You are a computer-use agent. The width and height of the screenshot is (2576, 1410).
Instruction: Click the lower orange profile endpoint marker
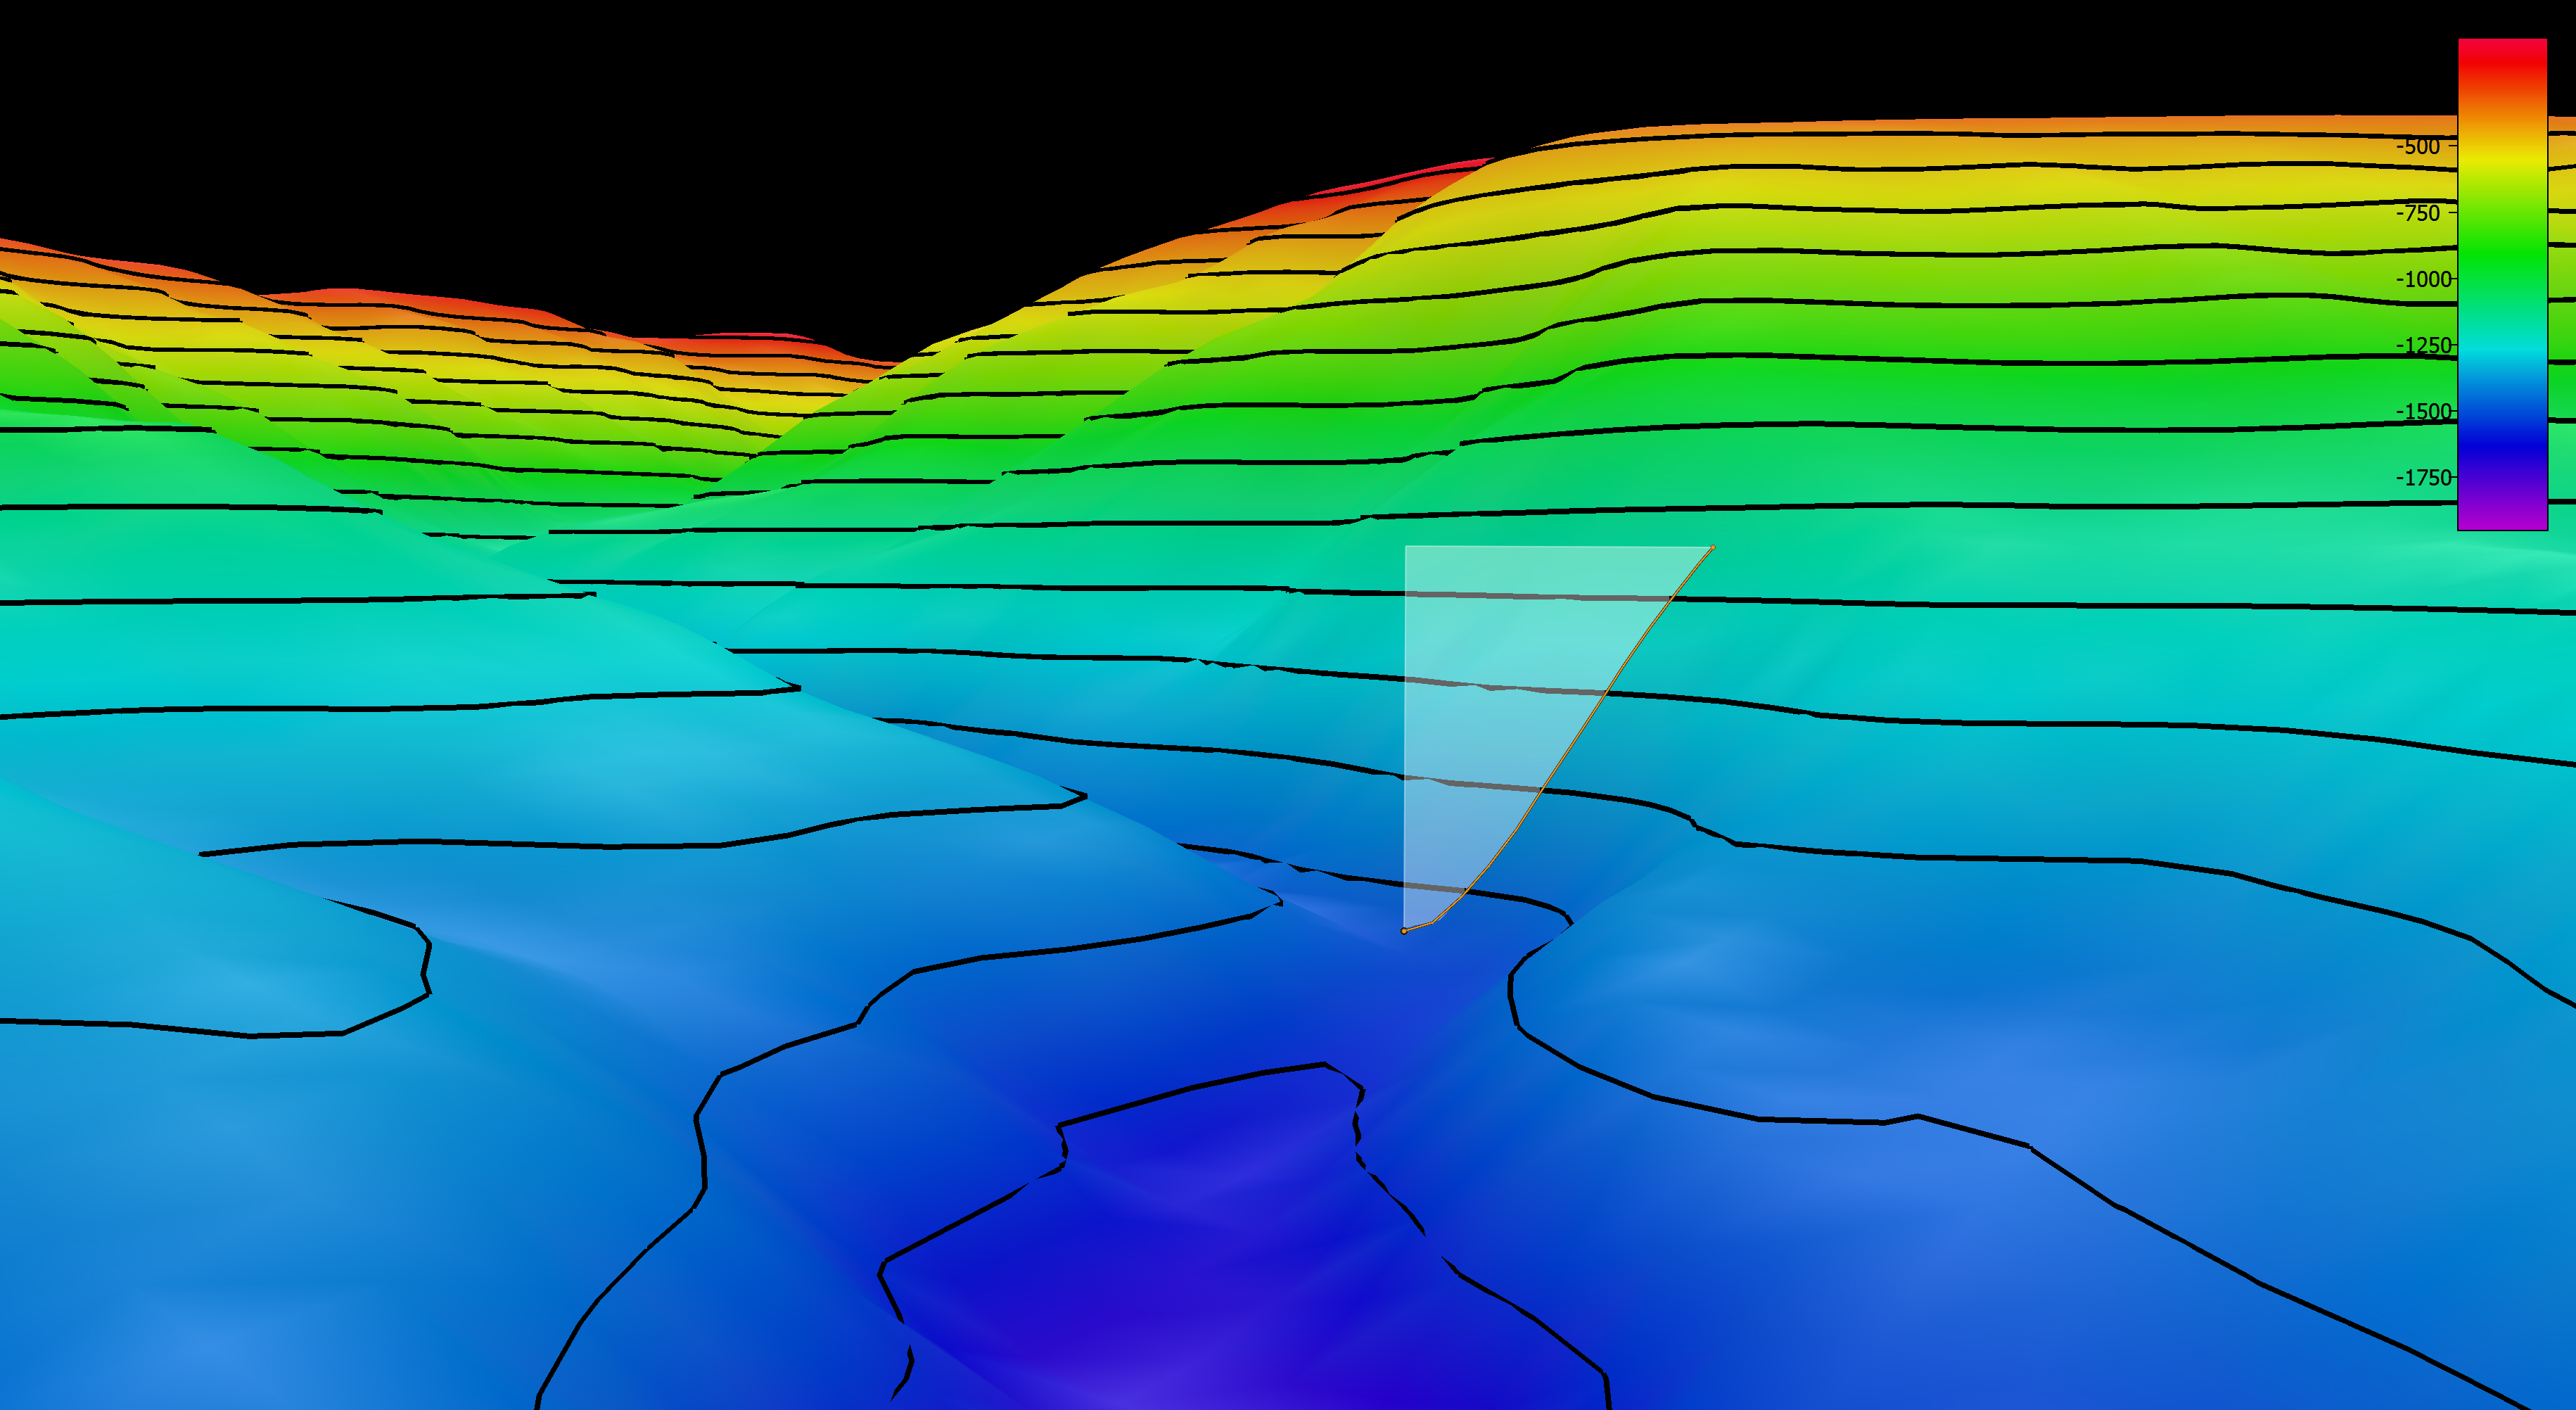[1404, 931]
